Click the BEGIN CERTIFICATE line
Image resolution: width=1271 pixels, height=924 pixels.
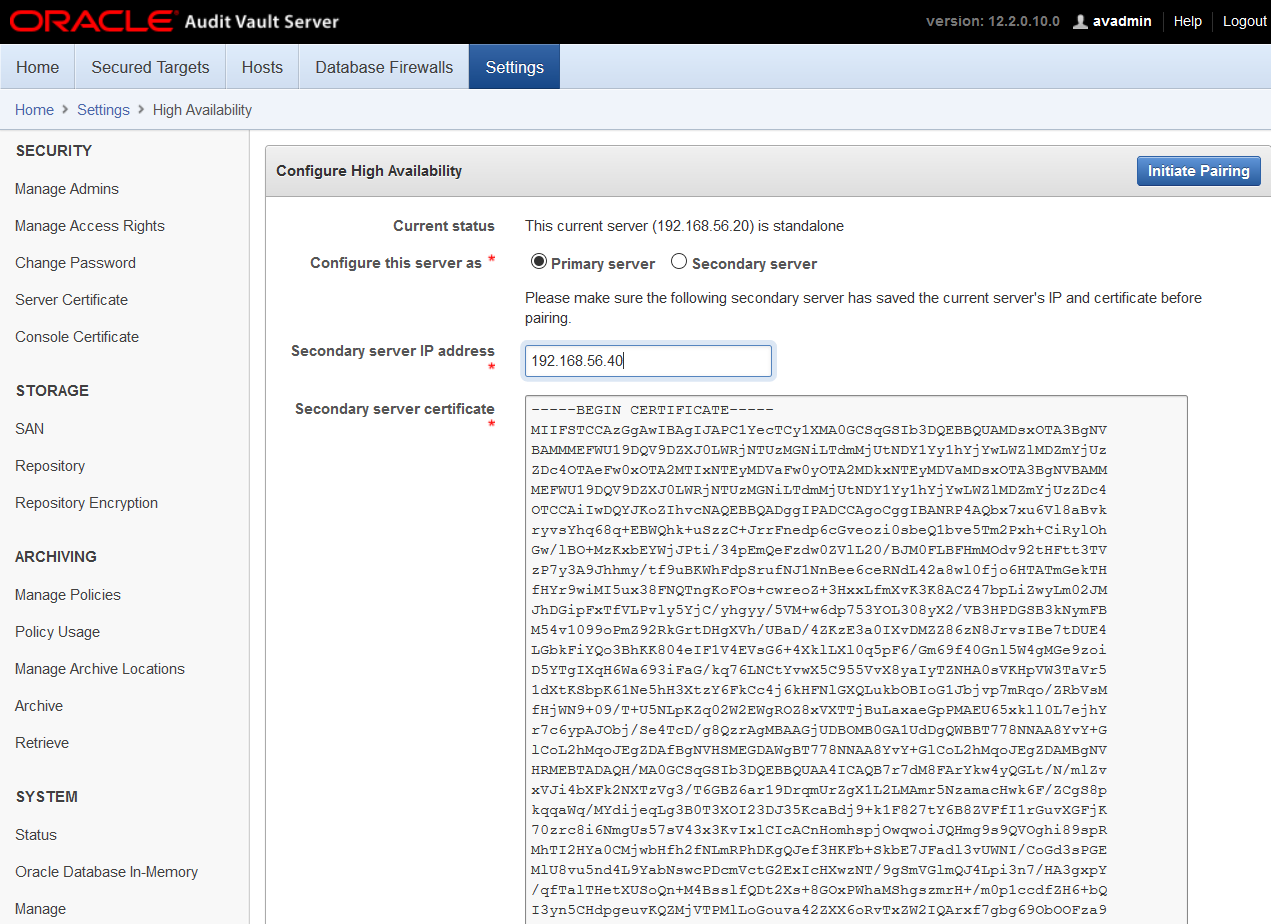pos(653,410)
